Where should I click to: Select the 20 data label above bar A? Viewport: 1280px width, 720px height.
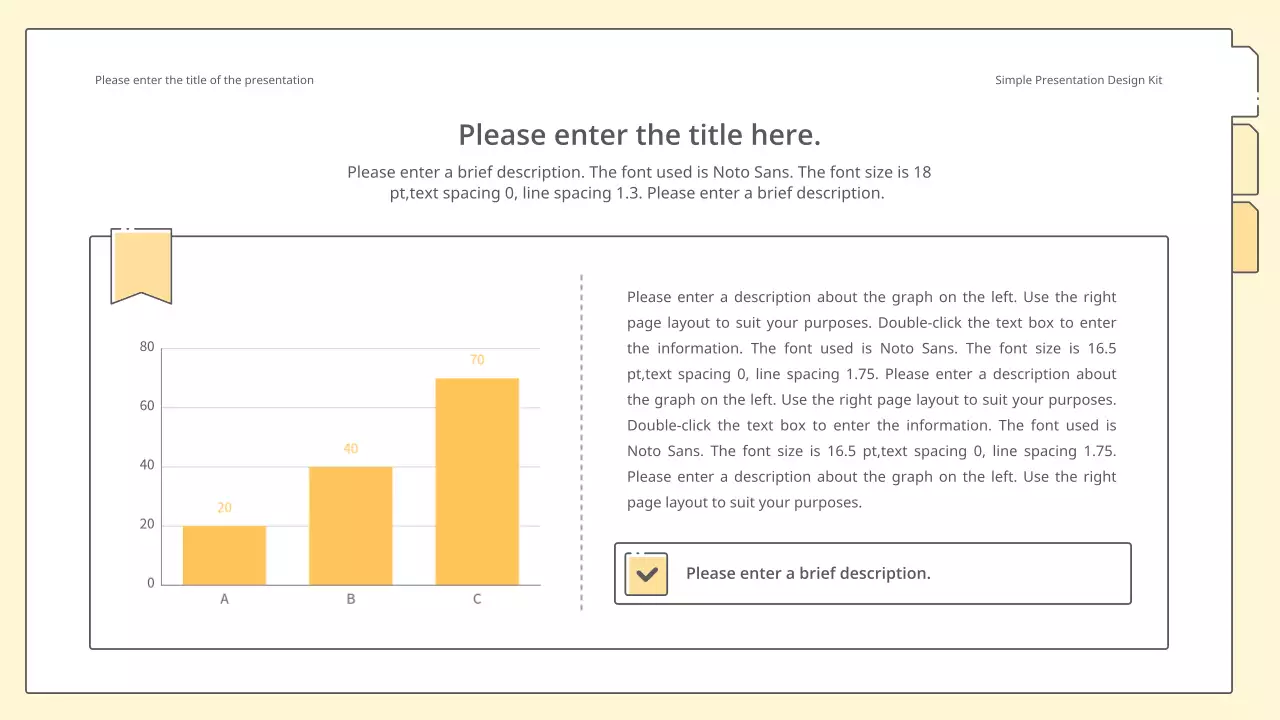click(224, 508)
